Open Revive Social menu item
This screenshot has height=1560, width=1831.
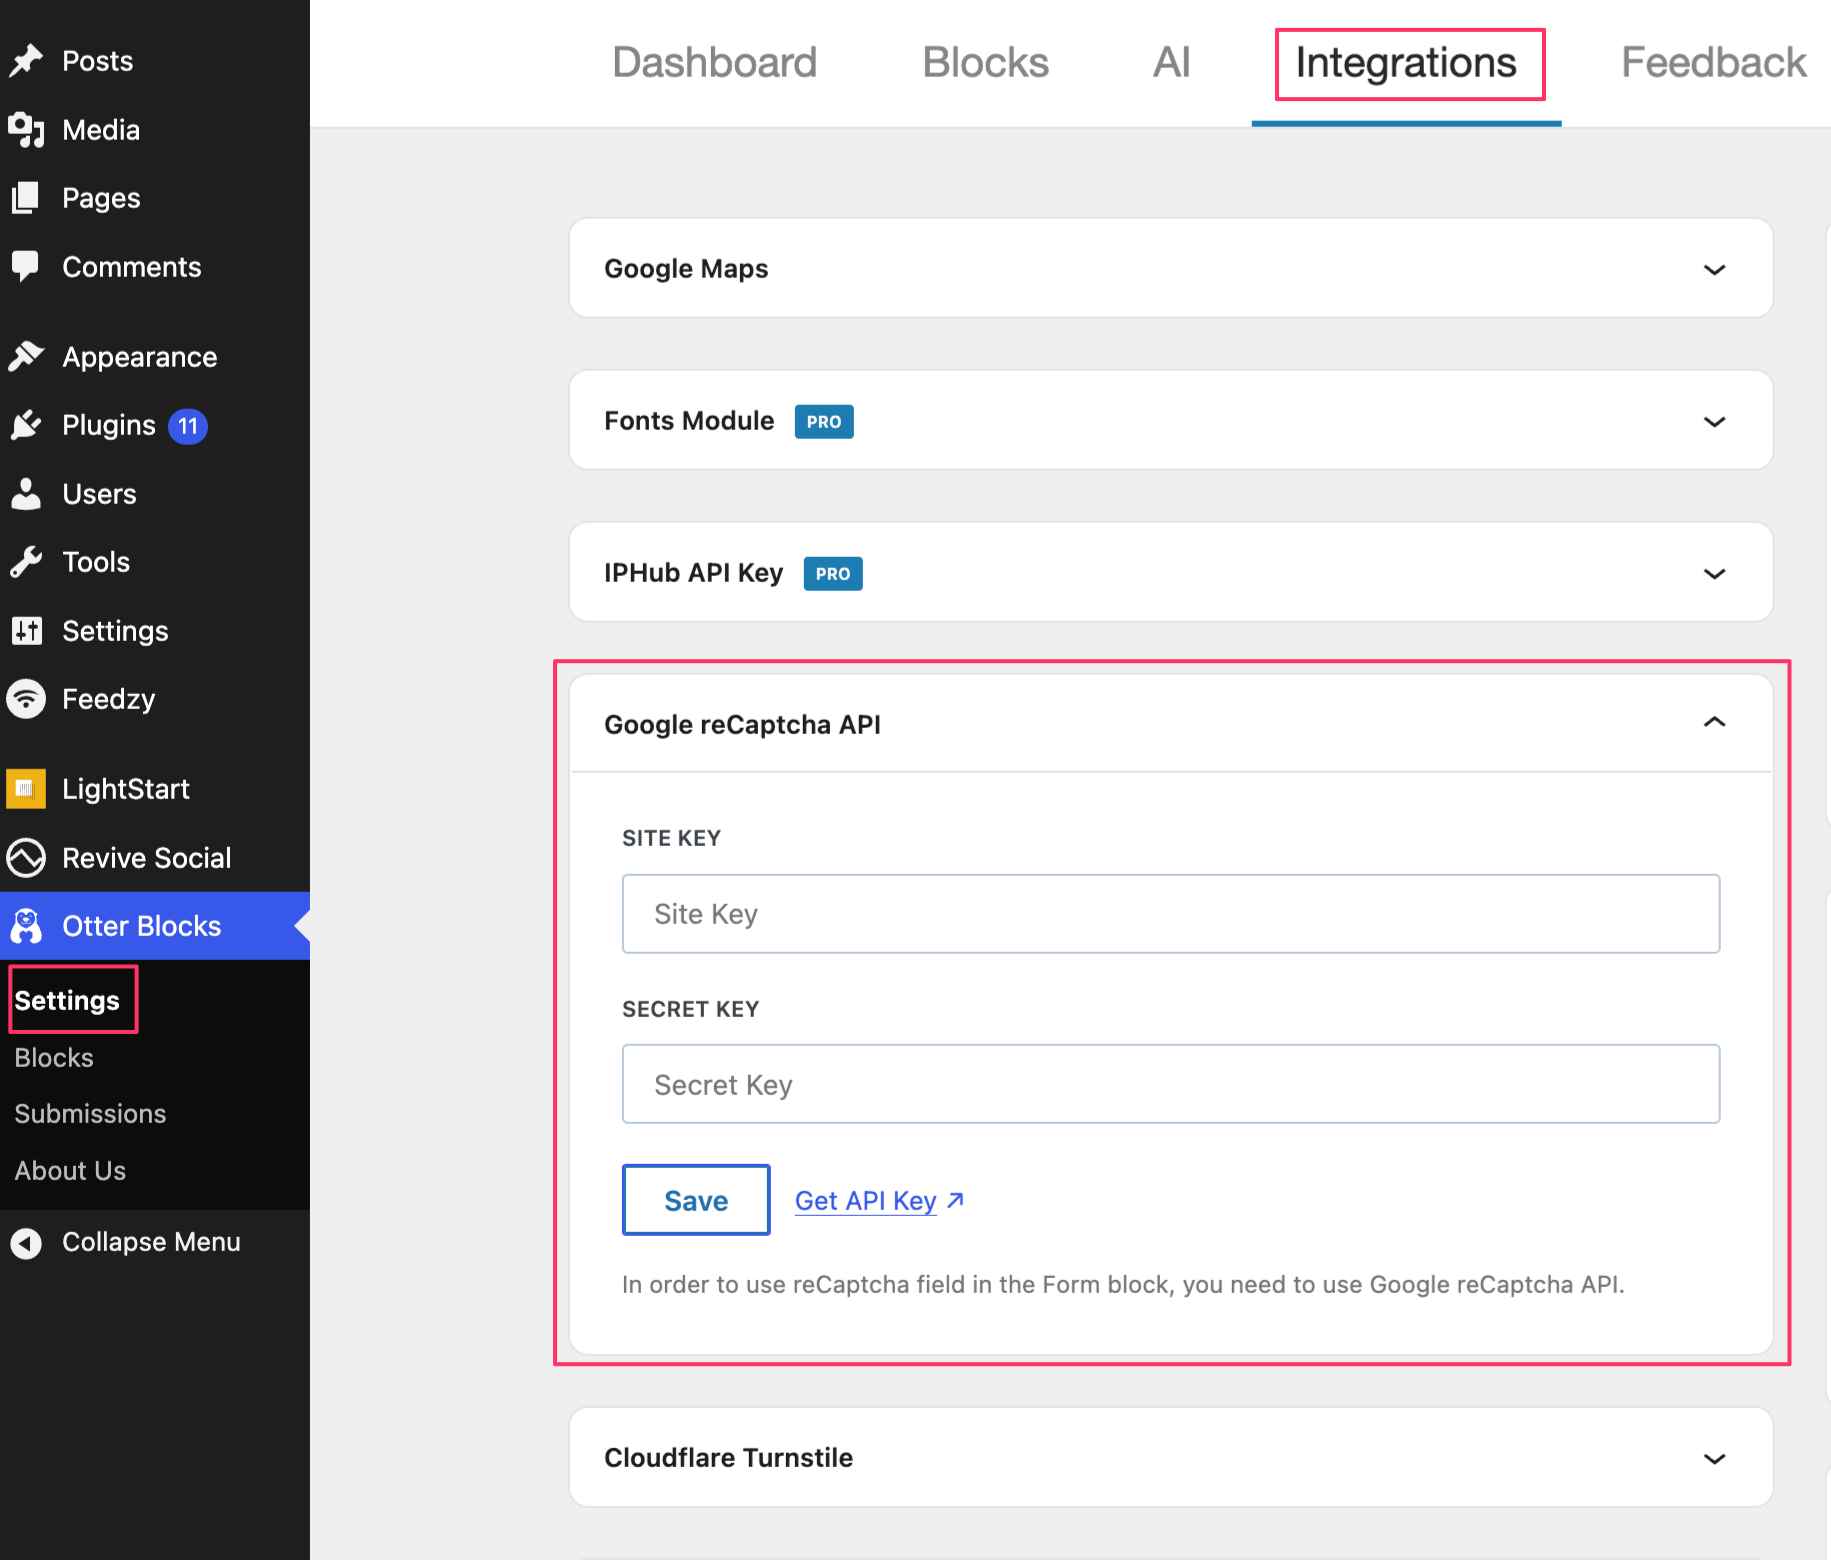(x=147, y=858)
